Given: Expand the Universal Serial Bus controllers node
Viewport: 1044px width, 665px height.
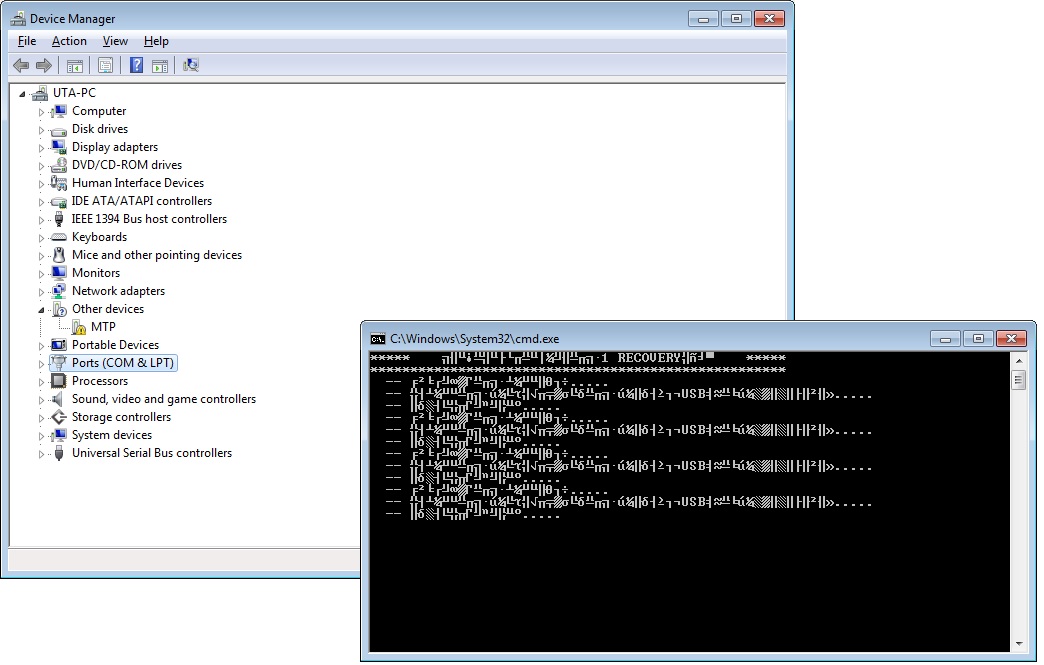Looking at the screenshot, I should click(42, 454).
